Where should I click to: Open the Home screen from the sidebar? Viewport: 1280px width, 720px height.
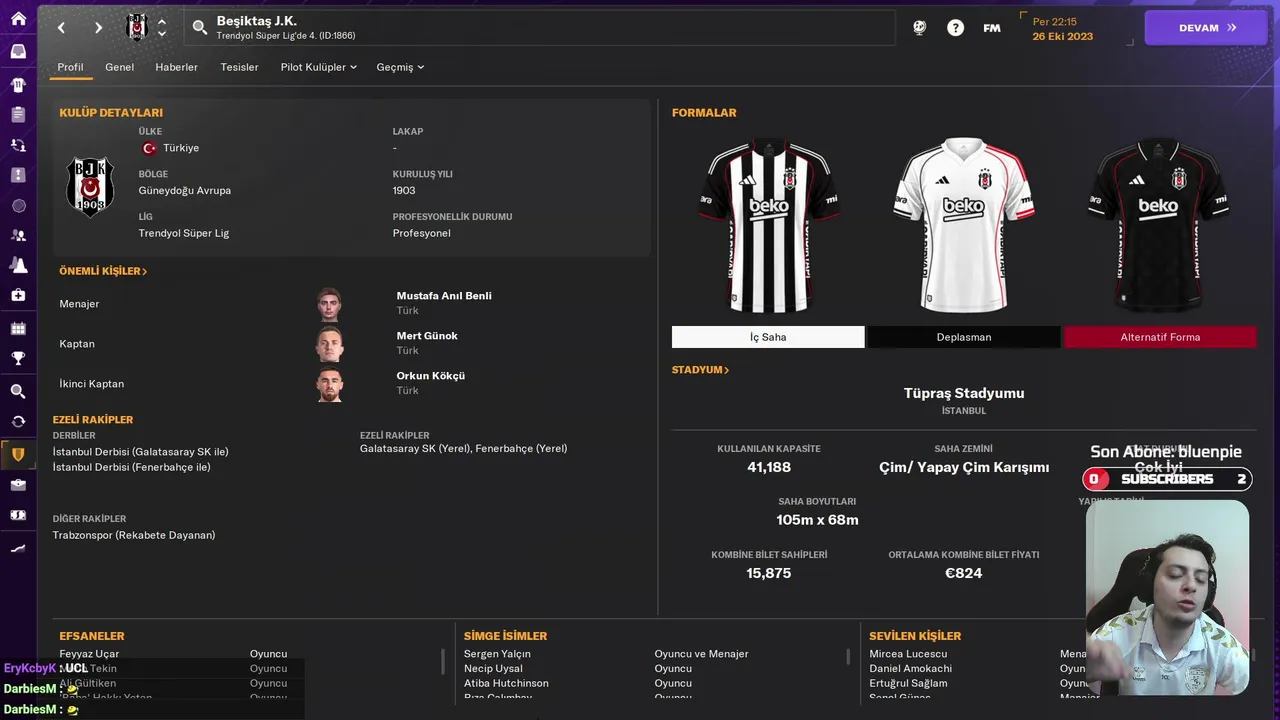[x=18, y=19]
